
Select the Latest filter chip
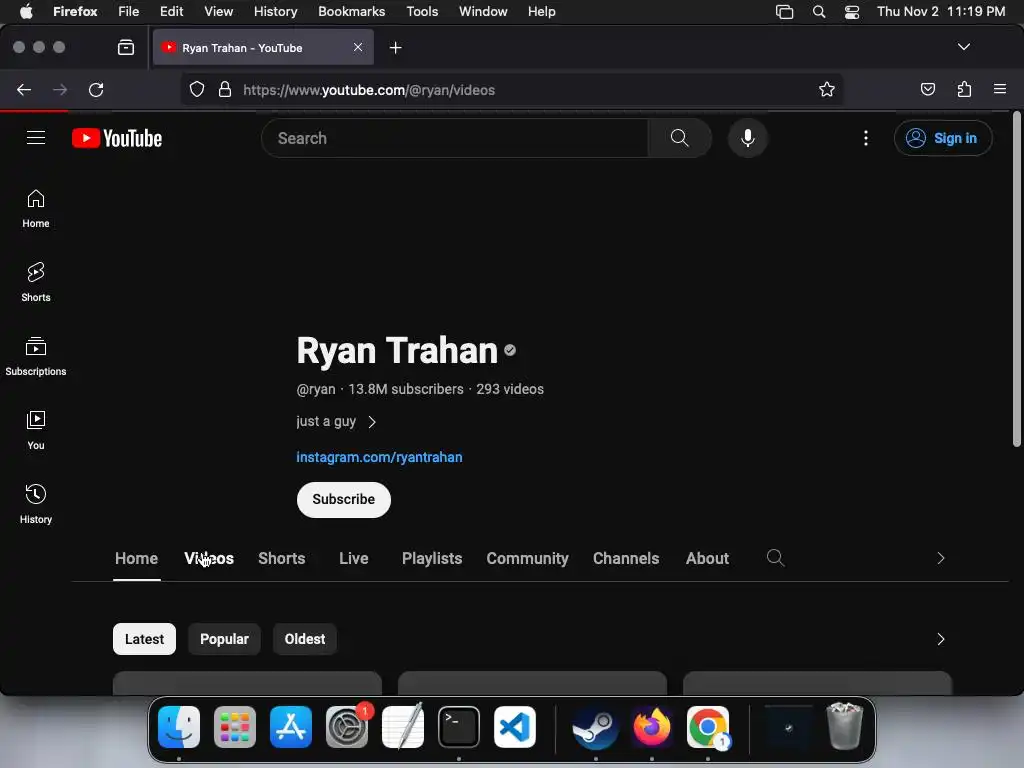tap(144, 639)
